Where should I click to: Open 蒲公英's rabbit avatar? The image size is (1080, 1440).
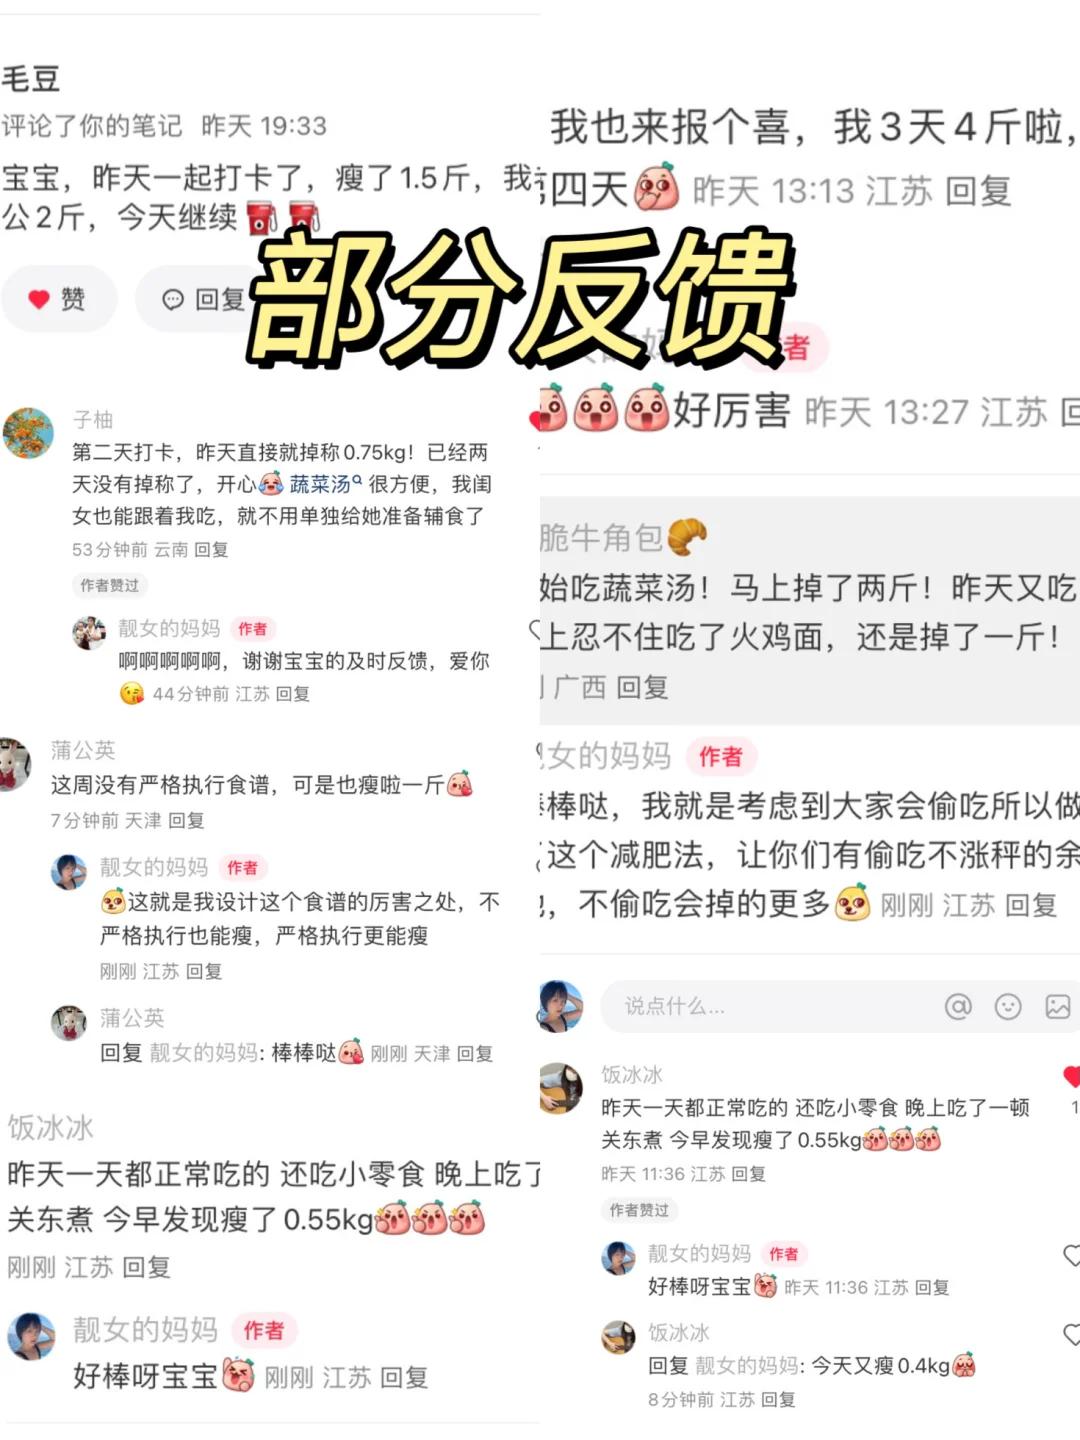(14, 765)
